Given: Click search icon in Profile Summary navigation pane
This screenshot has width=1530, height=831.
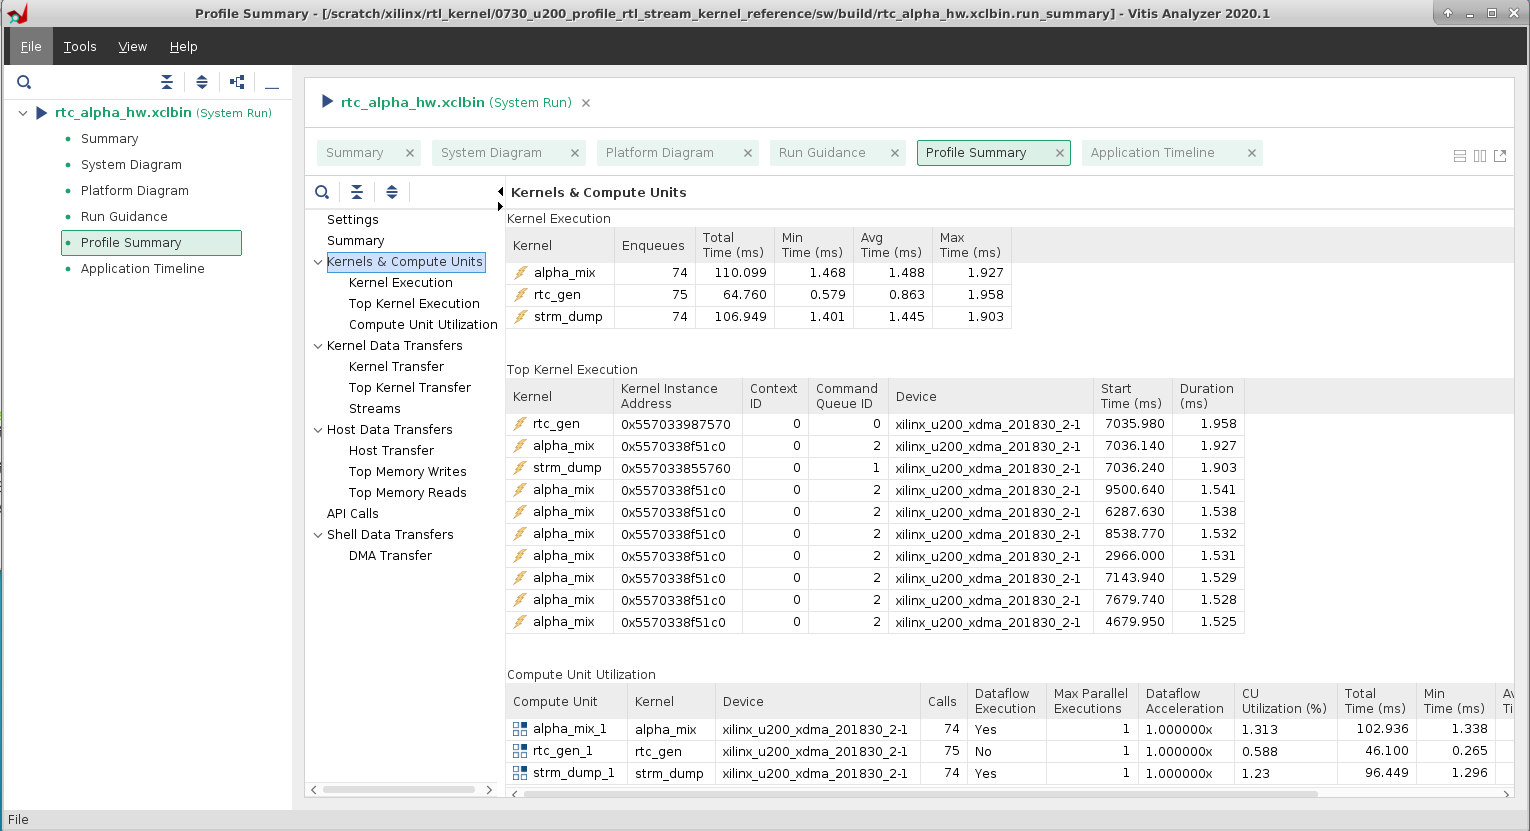Looking at the screenshot, I should click(x=322, y=192).
